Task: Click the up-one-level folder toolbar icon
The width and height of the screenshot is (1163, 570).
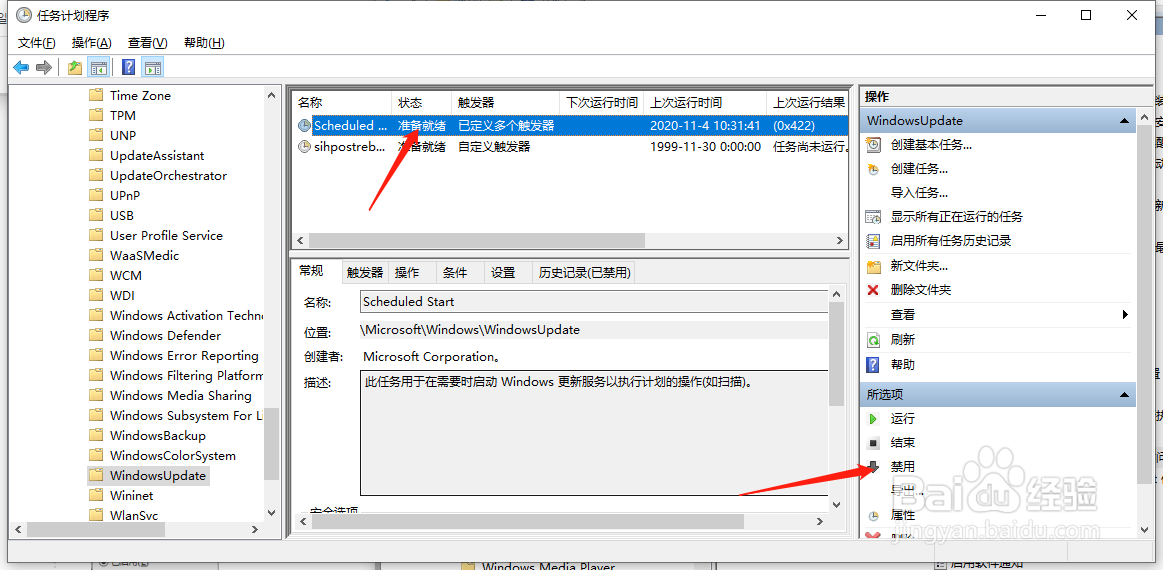Action: click(75, 68)
